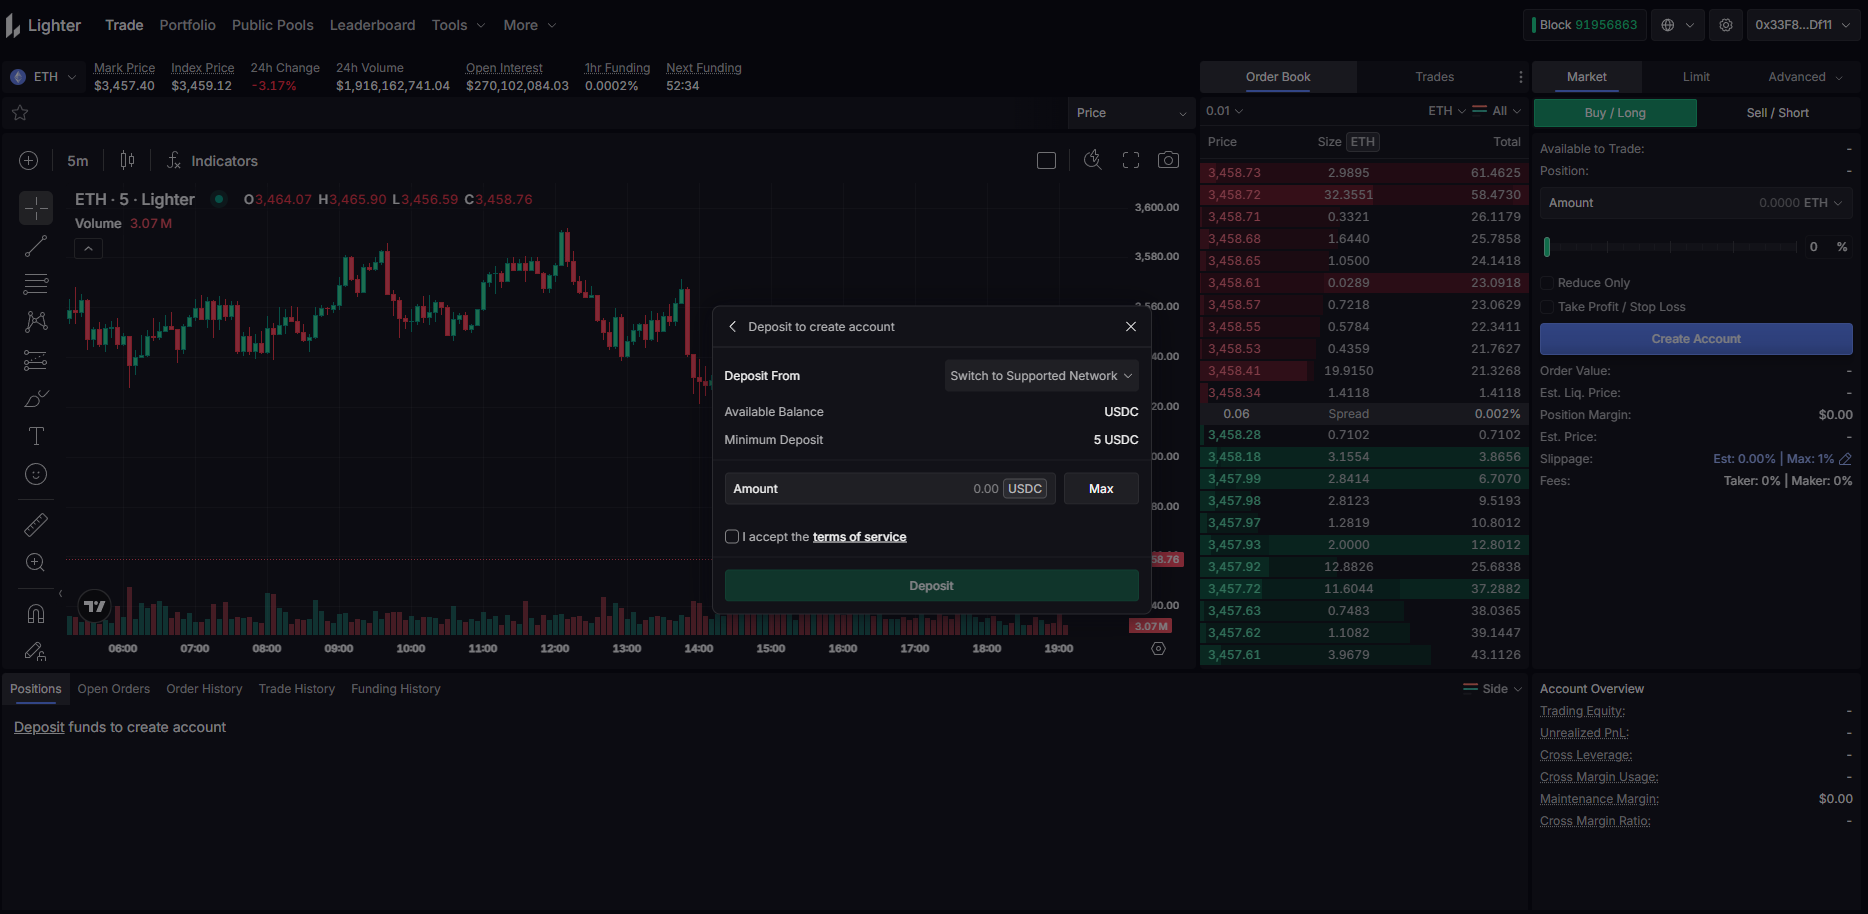The image size is (1868, 914).
Task: Click the favorite star icon
Action: [x=20, y=113]
